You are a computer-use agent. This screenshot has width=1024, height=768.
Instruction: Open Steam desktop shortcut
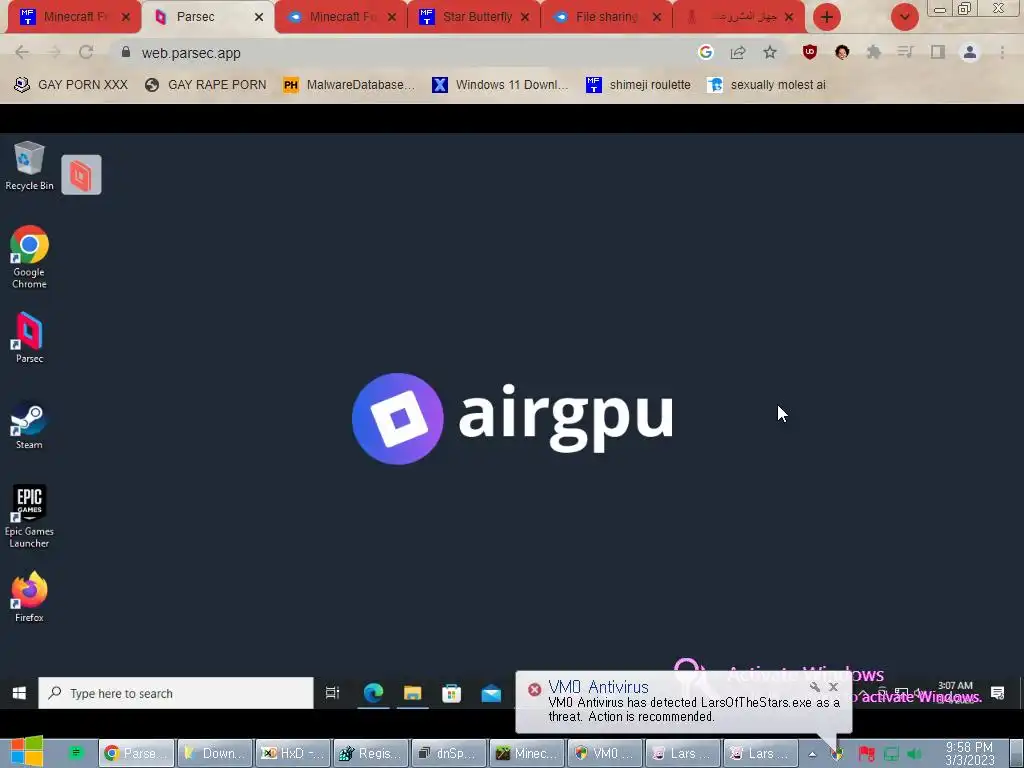[x=29, y=425]
